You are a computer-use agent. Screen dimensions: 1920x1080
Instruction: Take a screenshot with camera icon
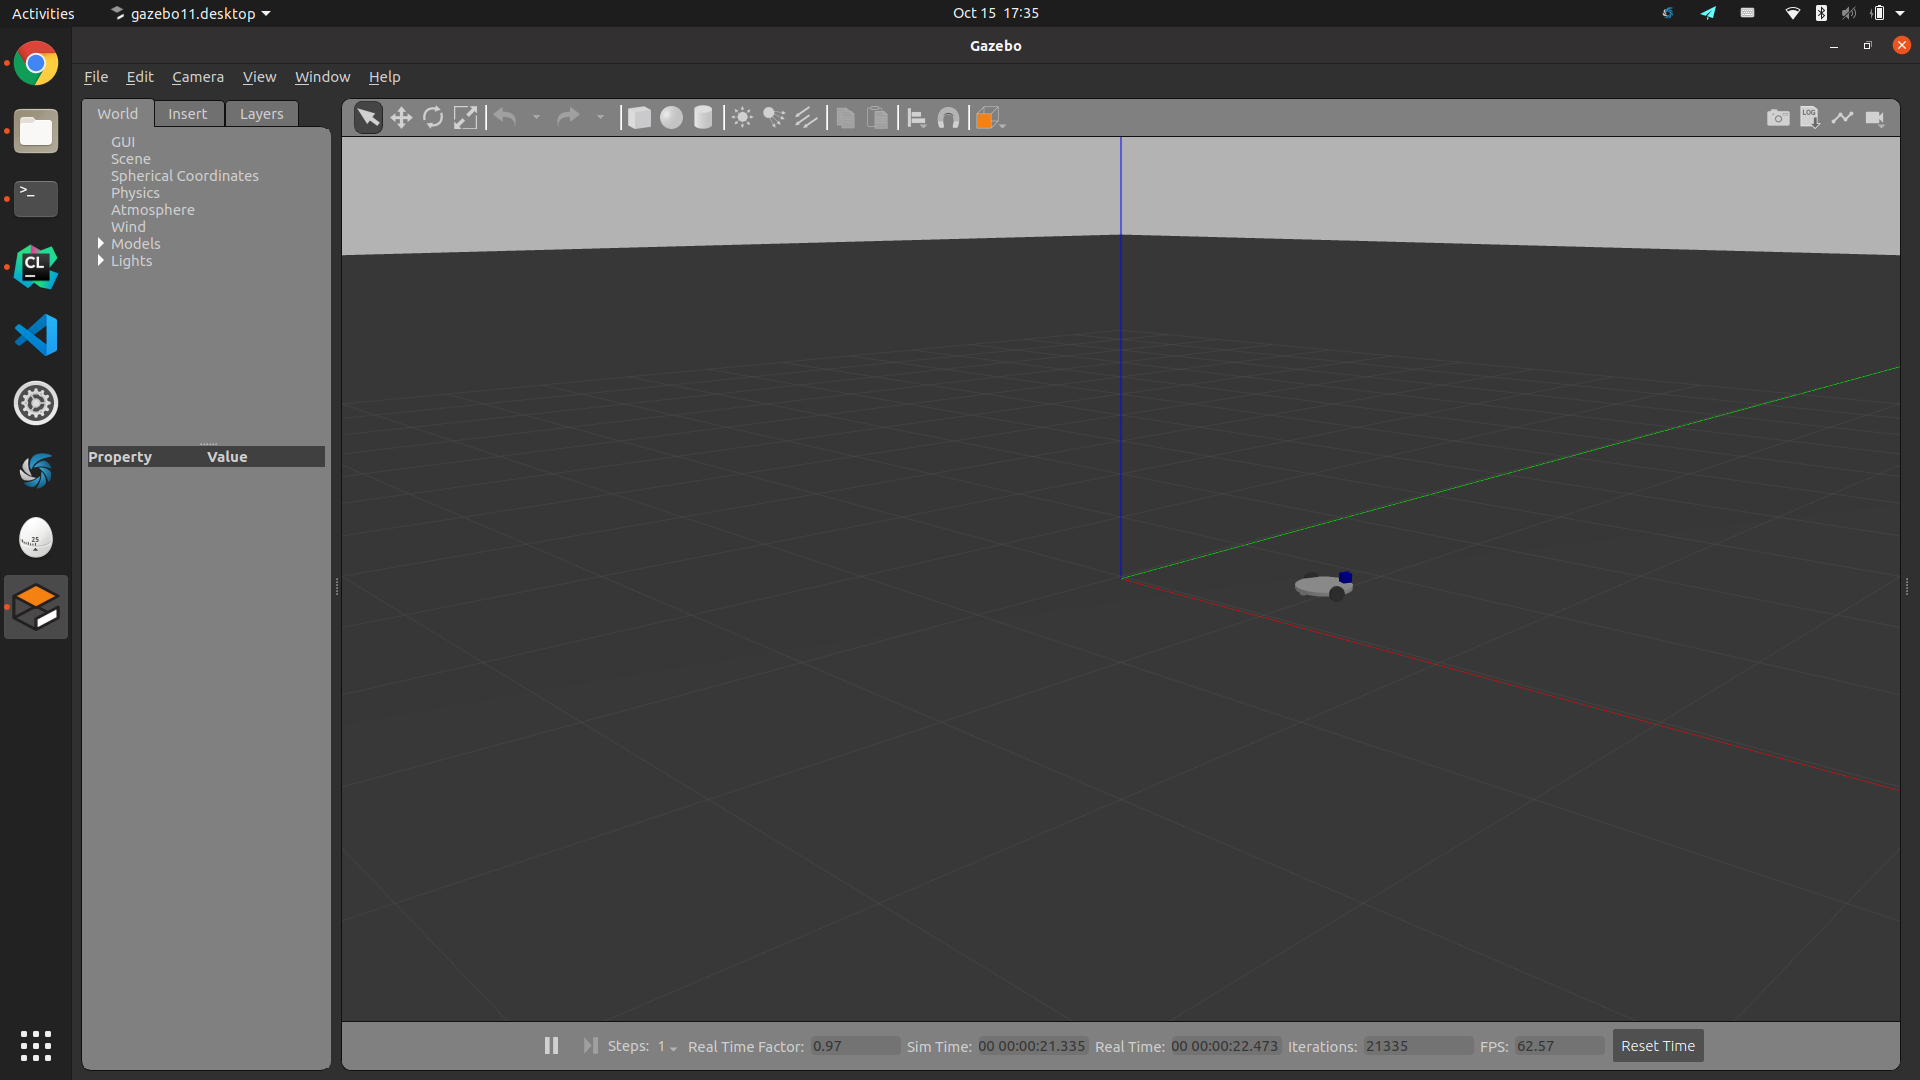[1778, 118]
